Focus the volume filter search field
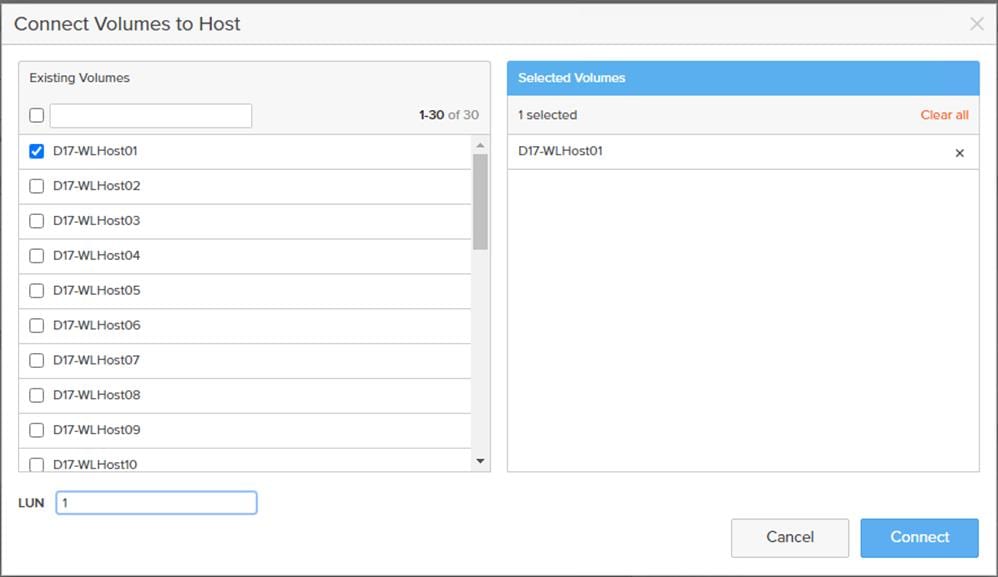Screen dimensions: 998x577 click(151, 116)
